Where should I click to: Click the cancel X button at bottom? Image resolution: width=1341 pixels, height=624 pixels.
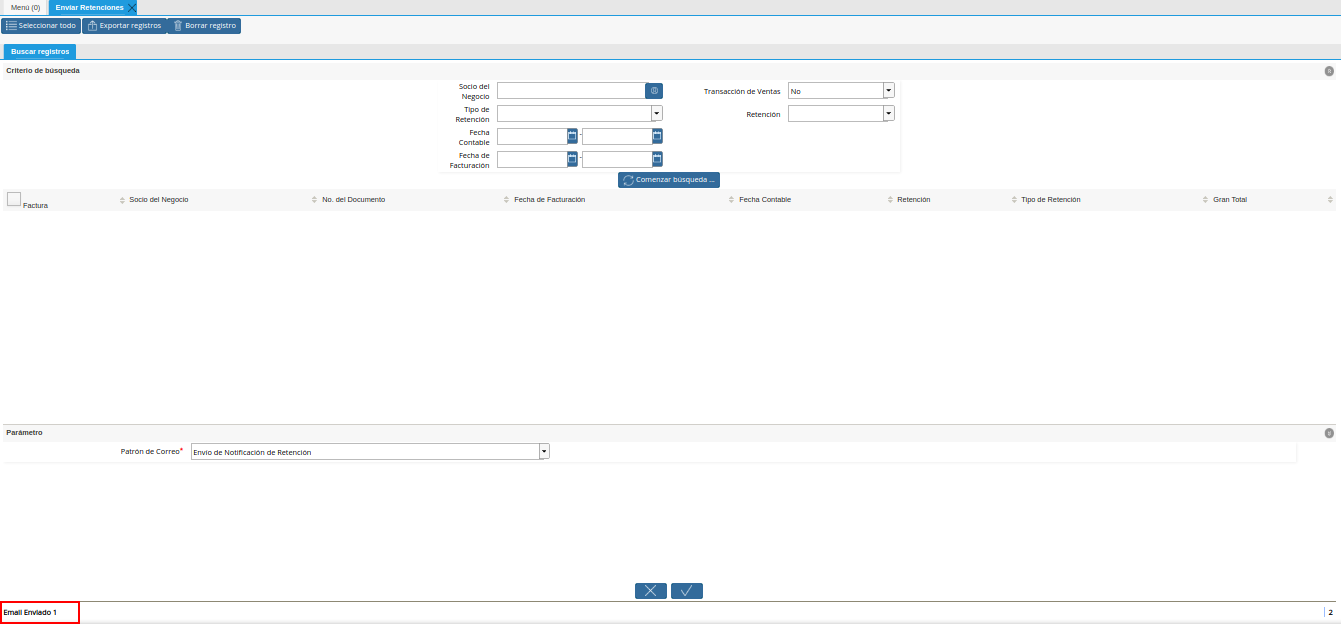(651, 591)
